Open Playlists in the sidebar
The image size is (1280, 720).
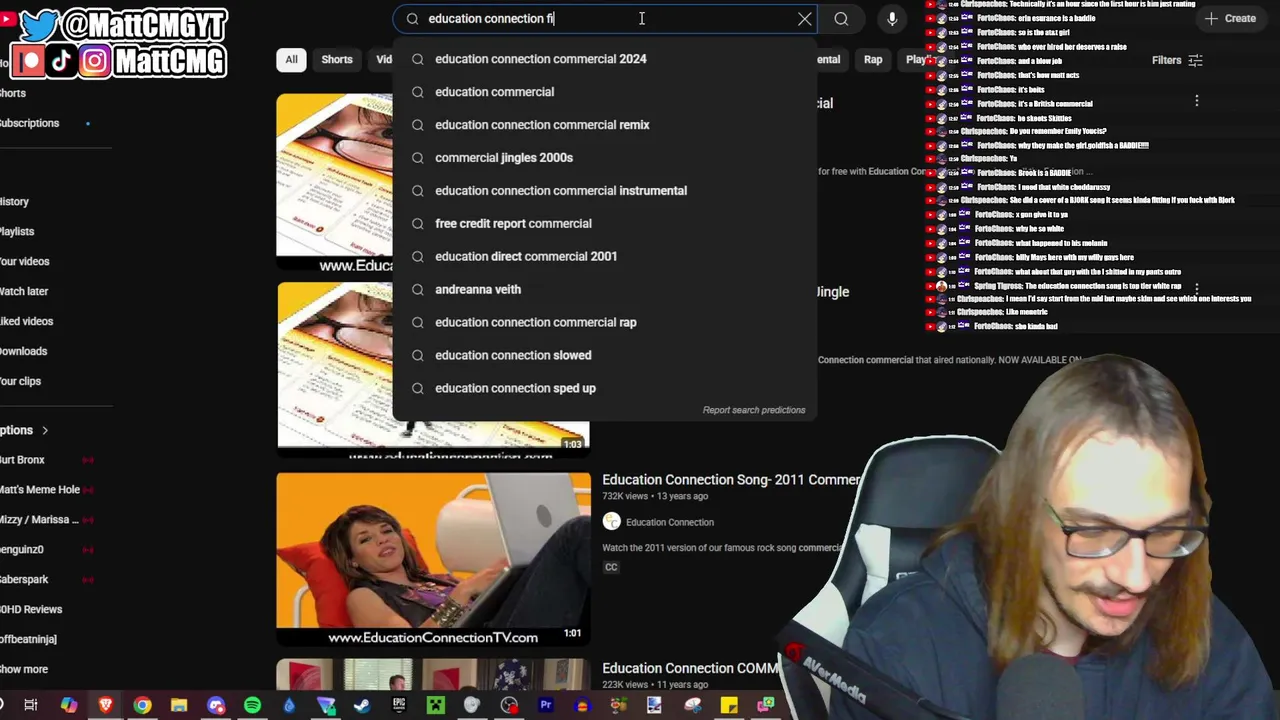(x=17, y=232)
